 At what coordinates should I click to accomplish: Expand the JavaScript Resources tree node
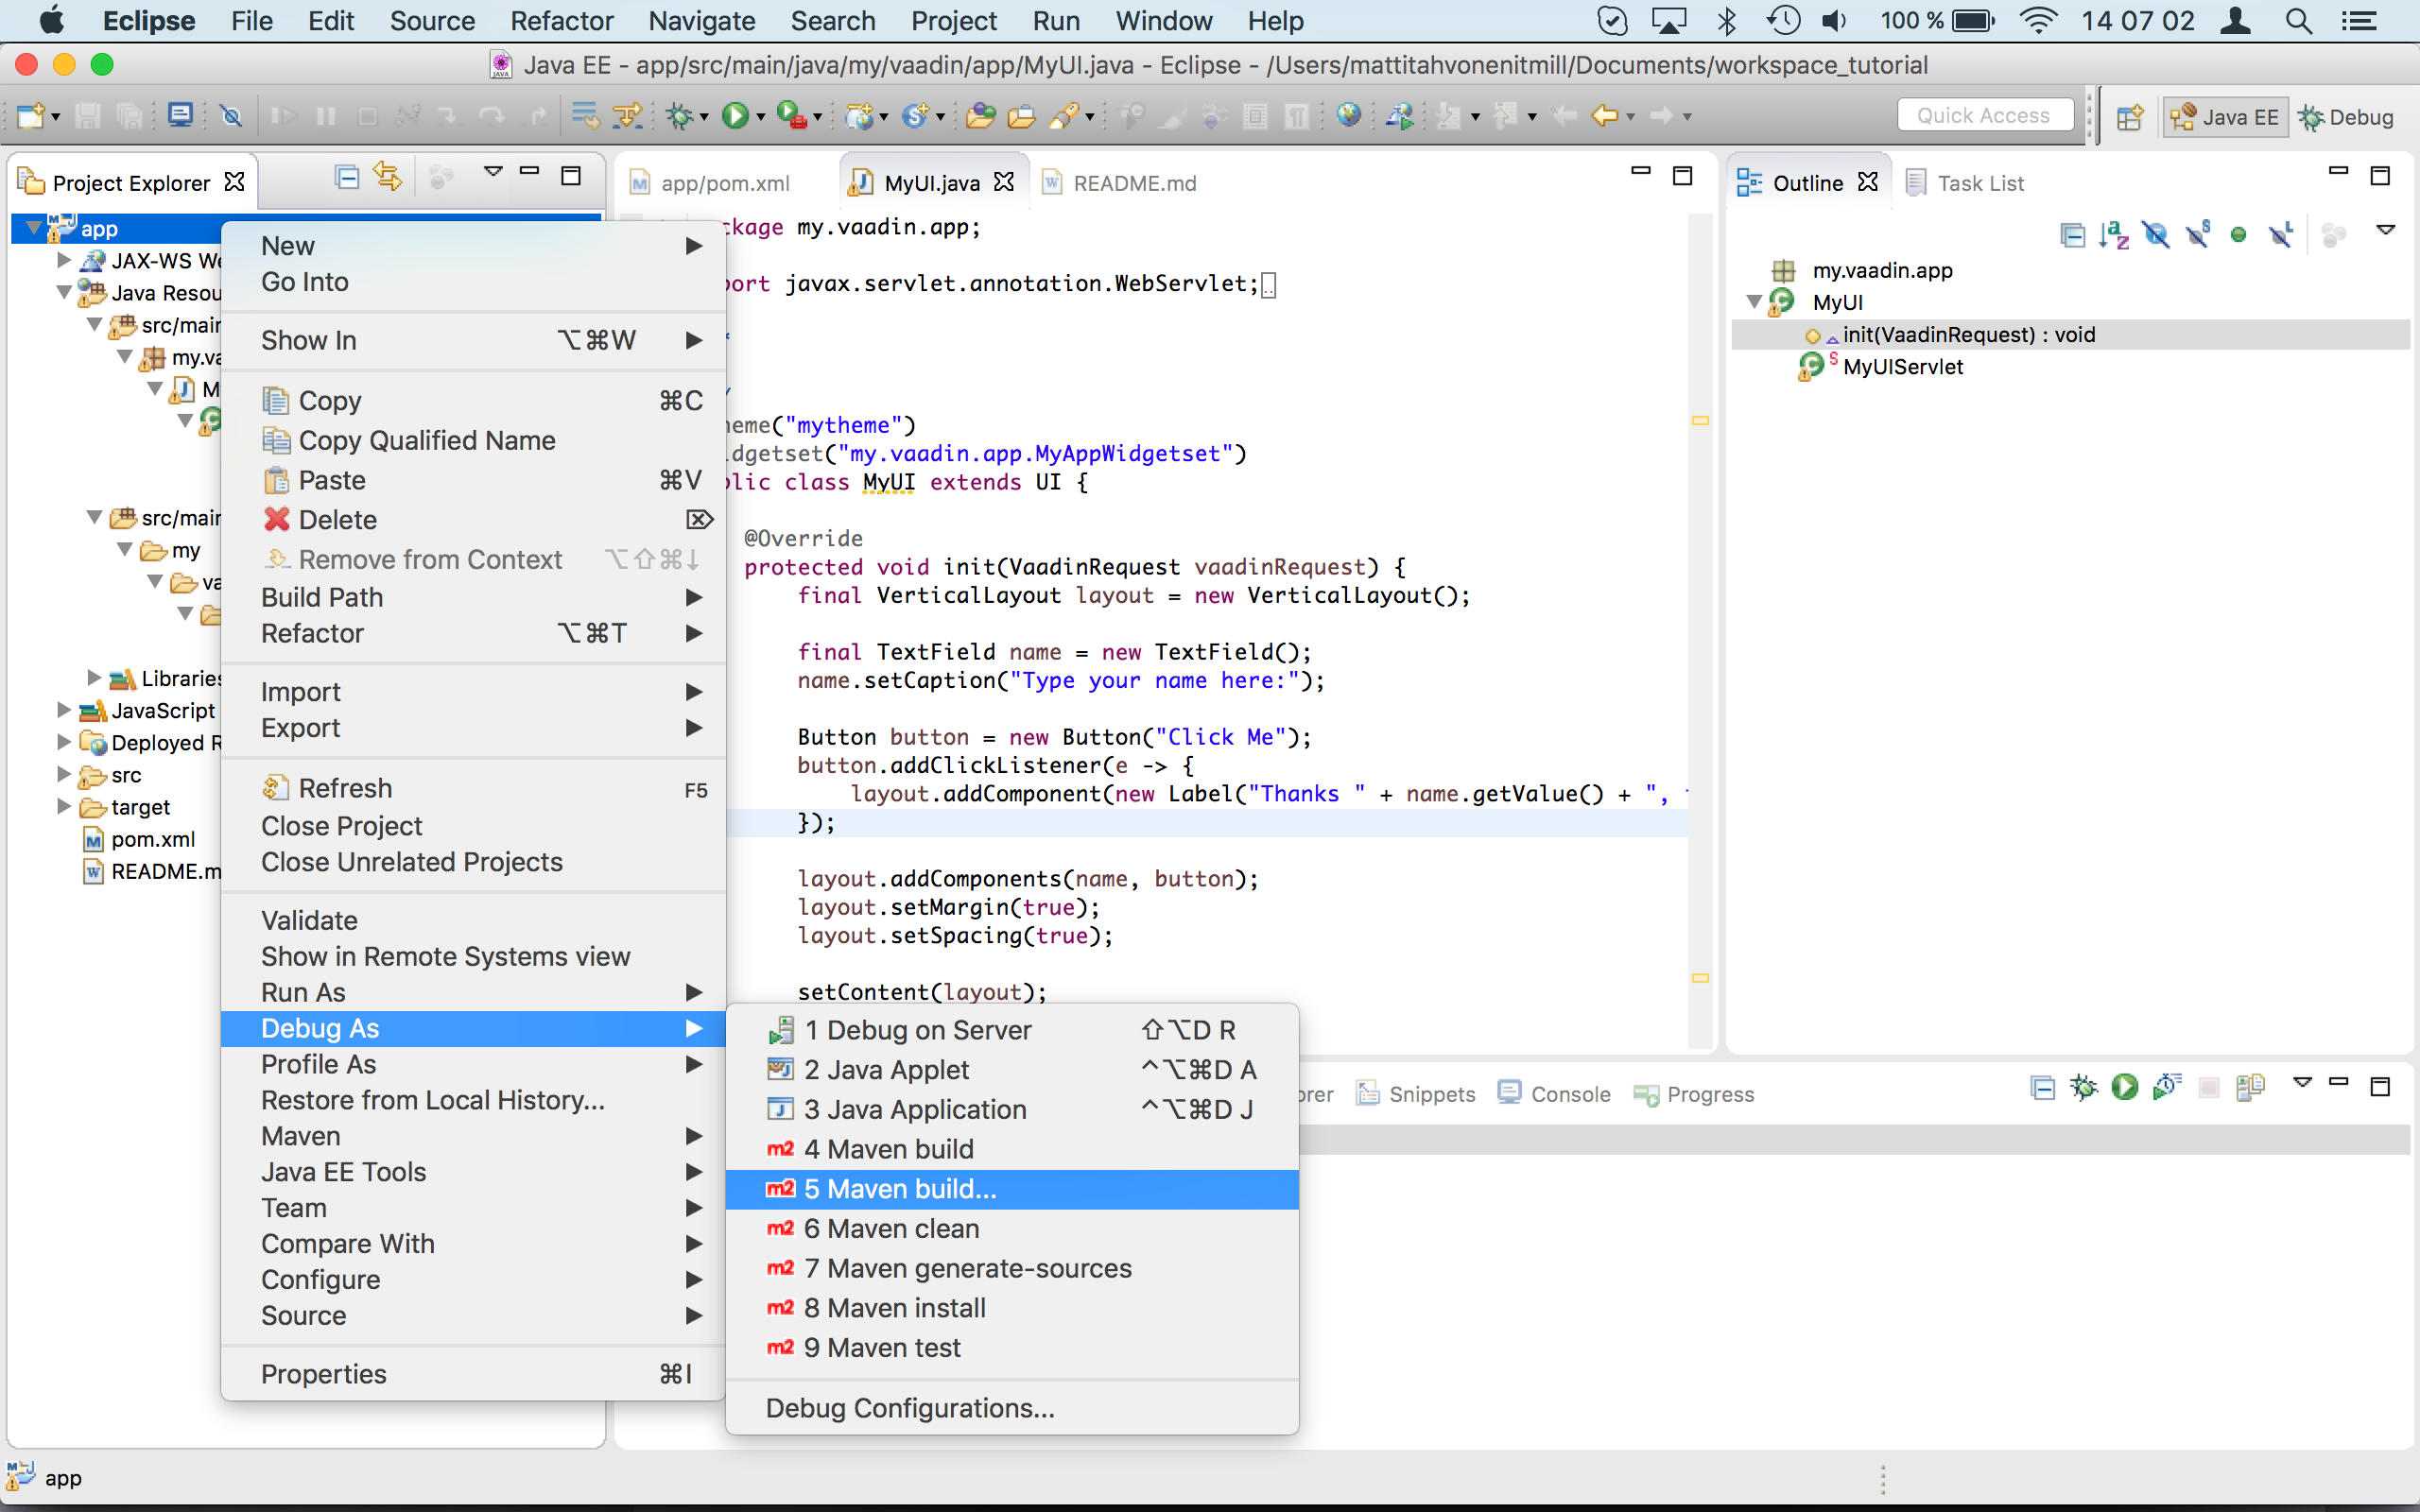tap(64, 710)
